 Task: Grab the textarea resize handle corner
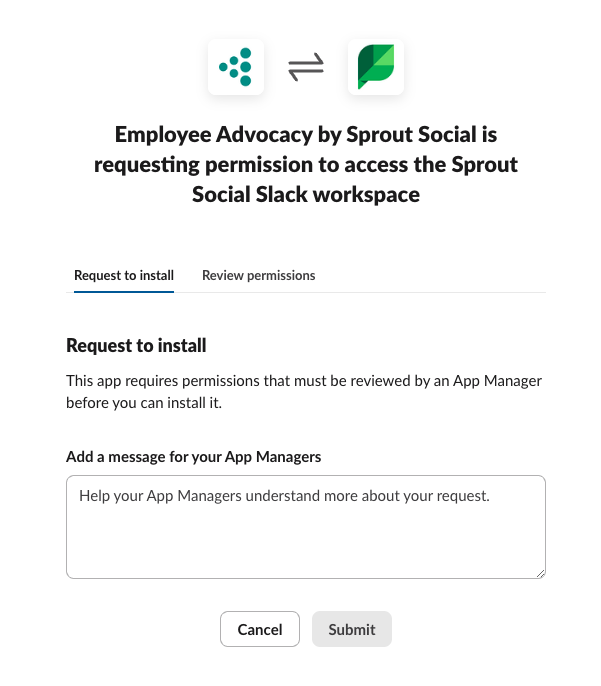coord(541,574)
